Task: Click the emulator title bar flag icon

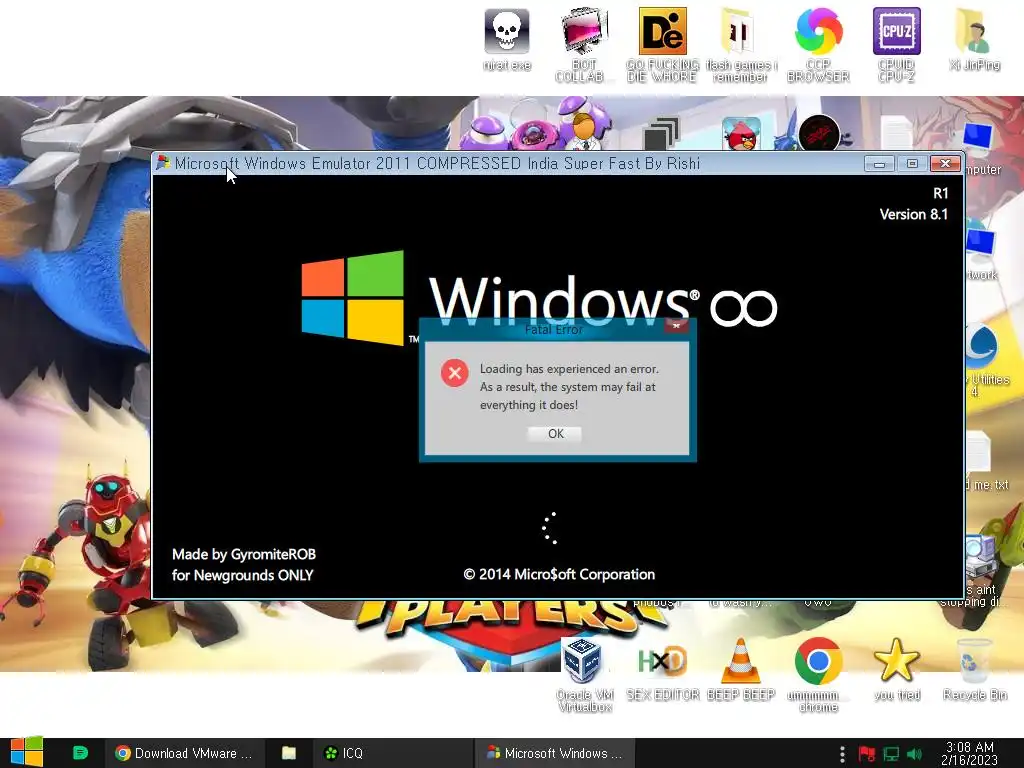Action: [163, 163]
